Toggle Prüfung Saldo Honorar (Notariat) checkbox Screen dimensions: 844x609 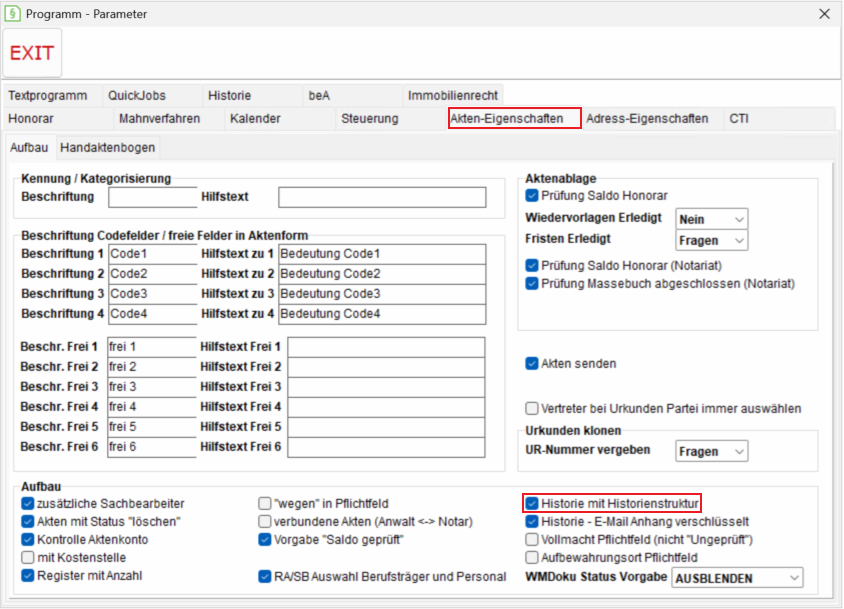pos(532,265)
